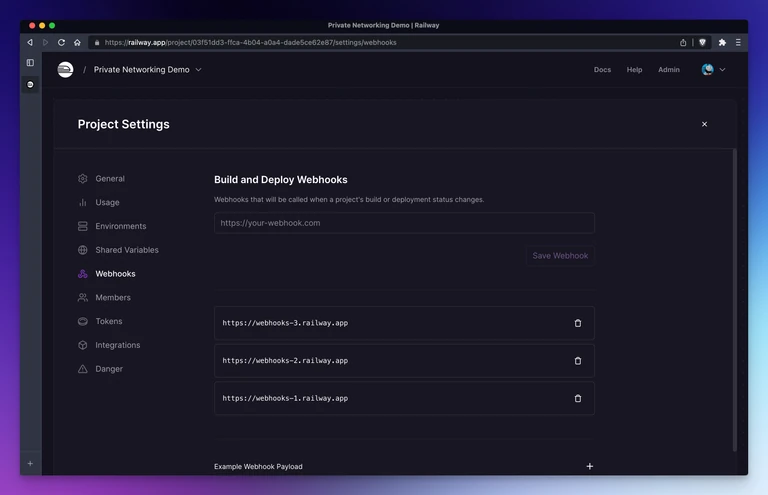Image resolution: width=768 pixels, height=495 pixels.
Task: Open the user avatar account menu
Action: coord(713,70)
